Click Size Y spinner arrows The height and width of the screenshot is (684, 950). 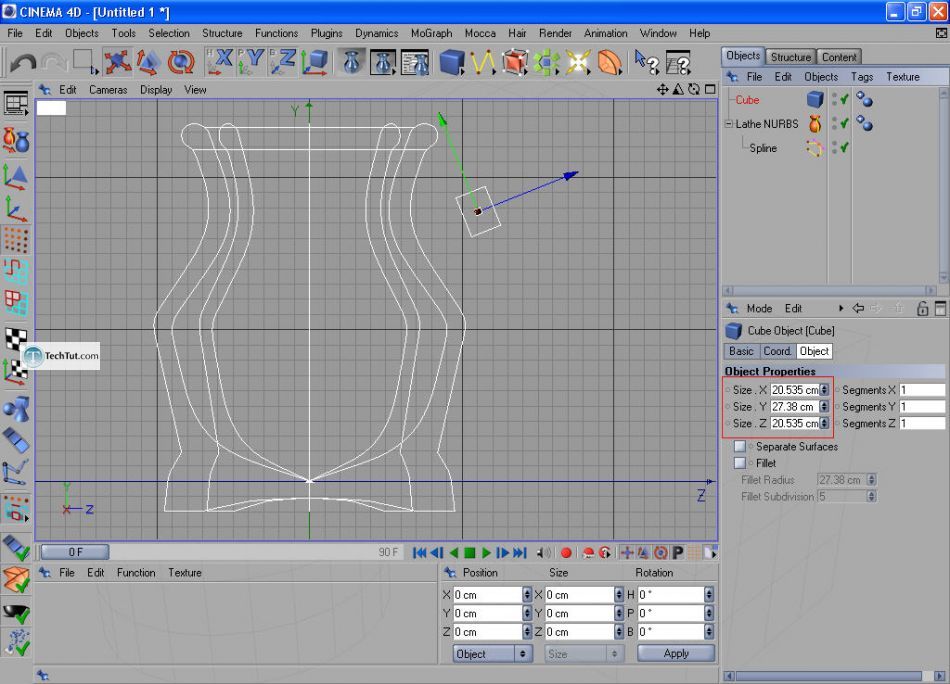point(824,407)
